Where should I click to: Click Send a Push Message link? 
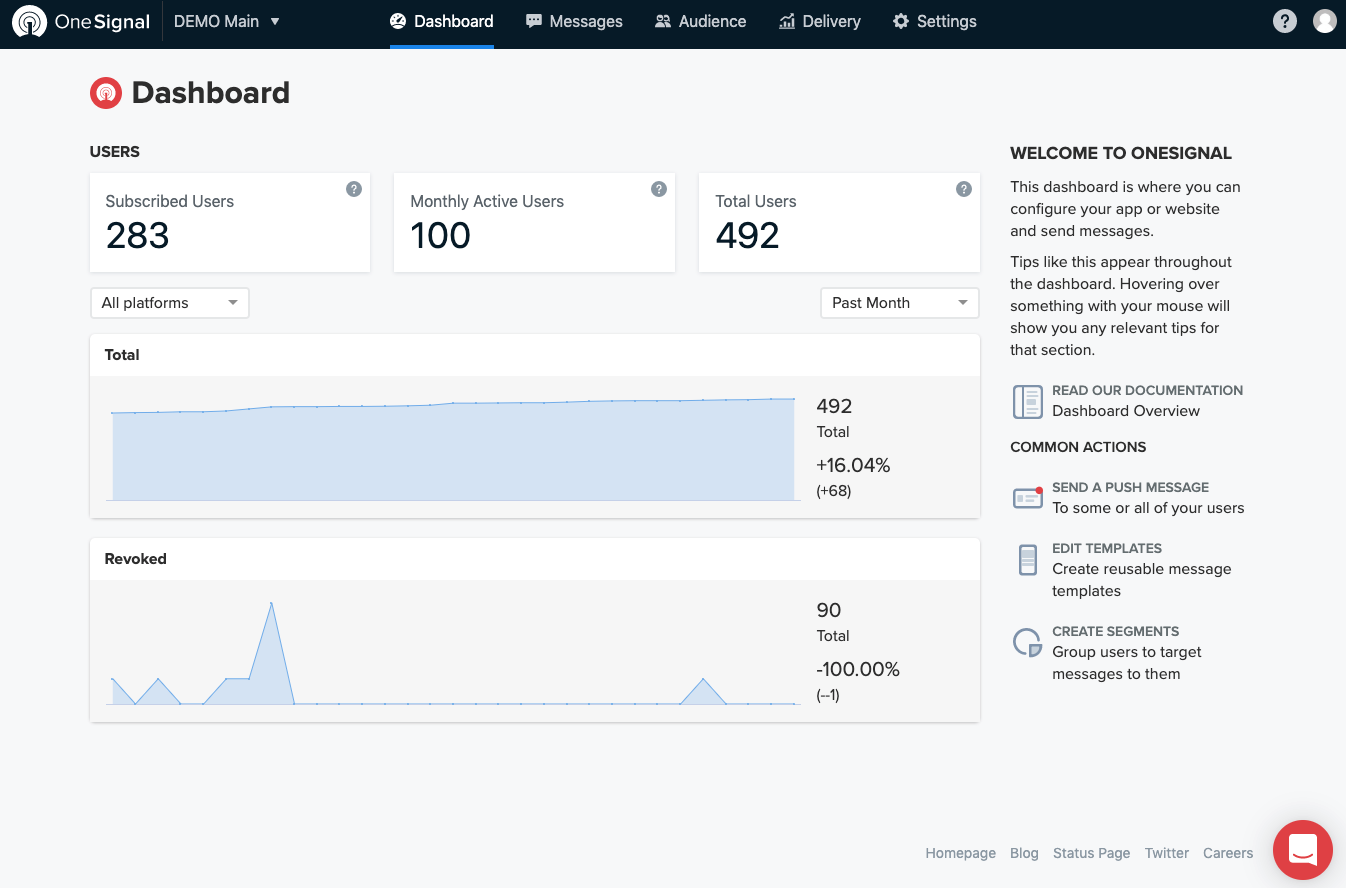1130,487
